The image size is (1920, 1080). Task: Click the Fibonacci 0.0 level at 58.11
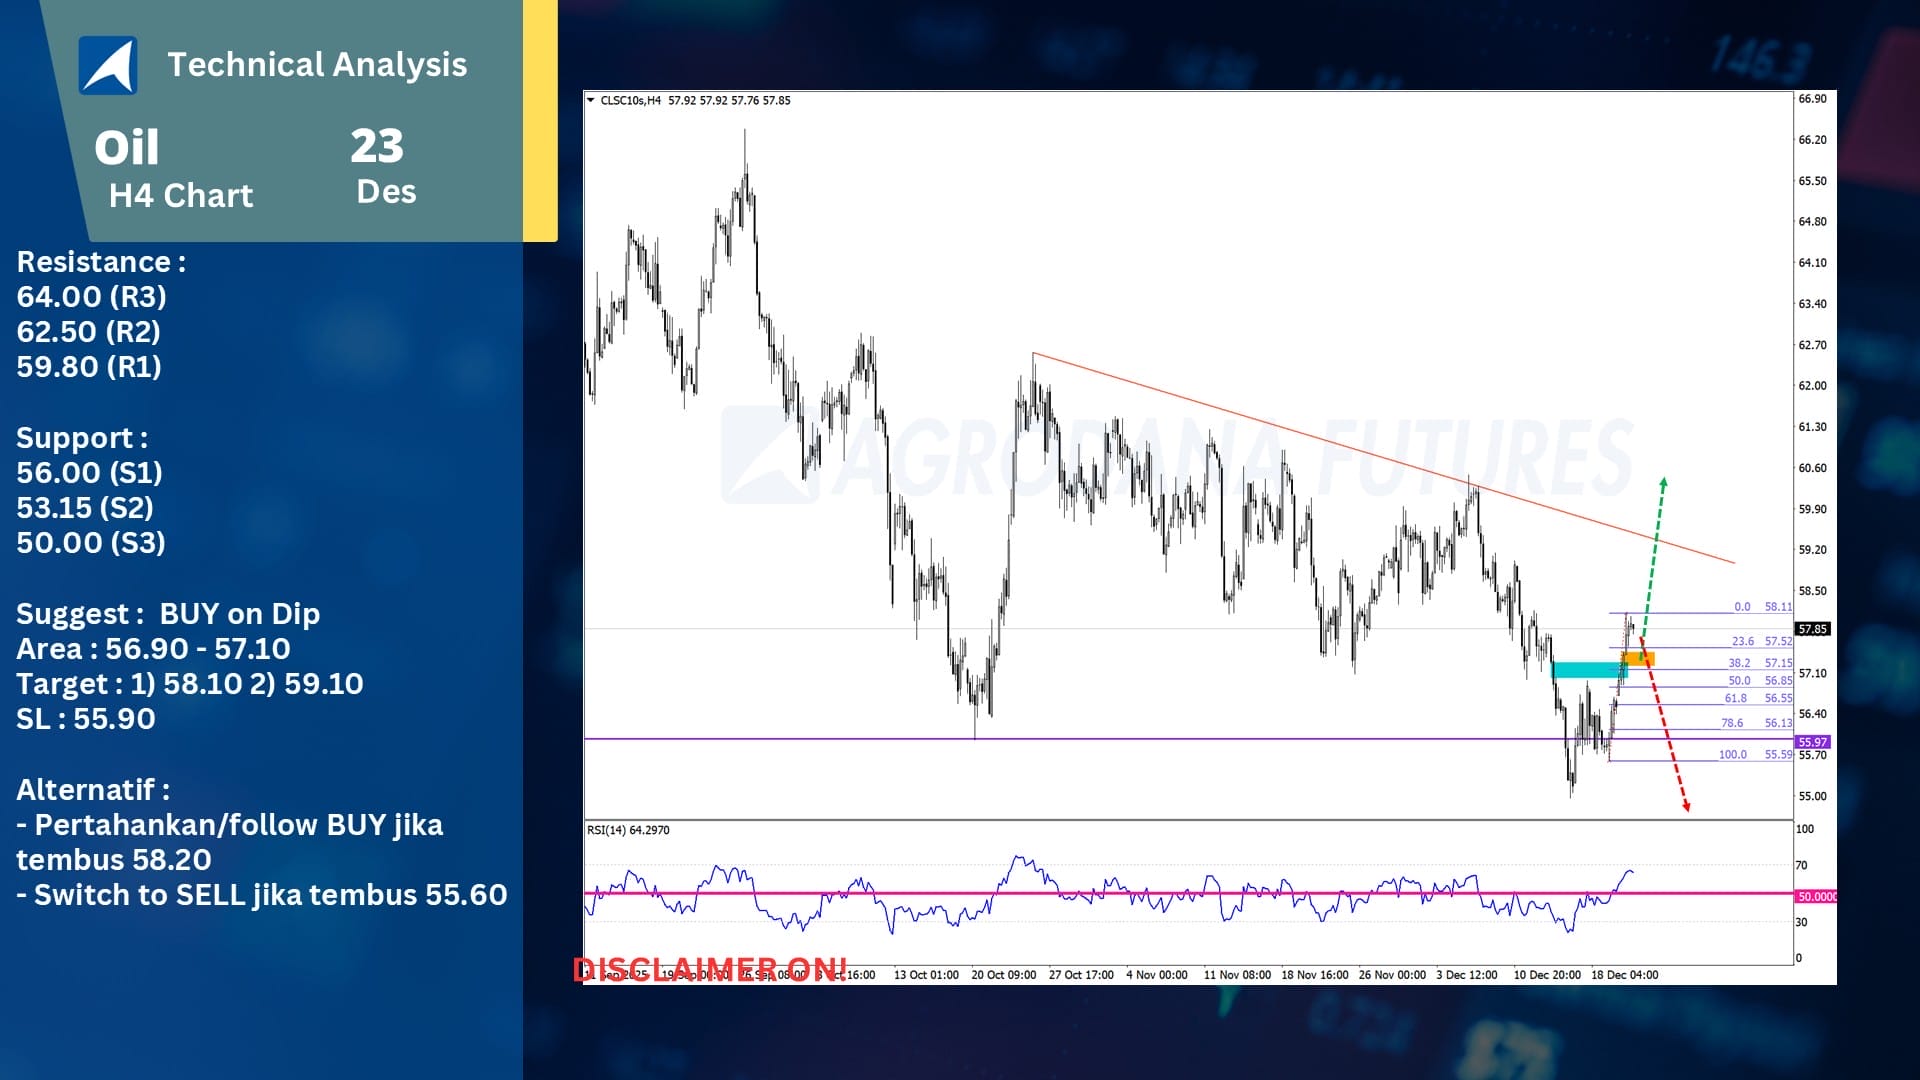pos(1742,607)
